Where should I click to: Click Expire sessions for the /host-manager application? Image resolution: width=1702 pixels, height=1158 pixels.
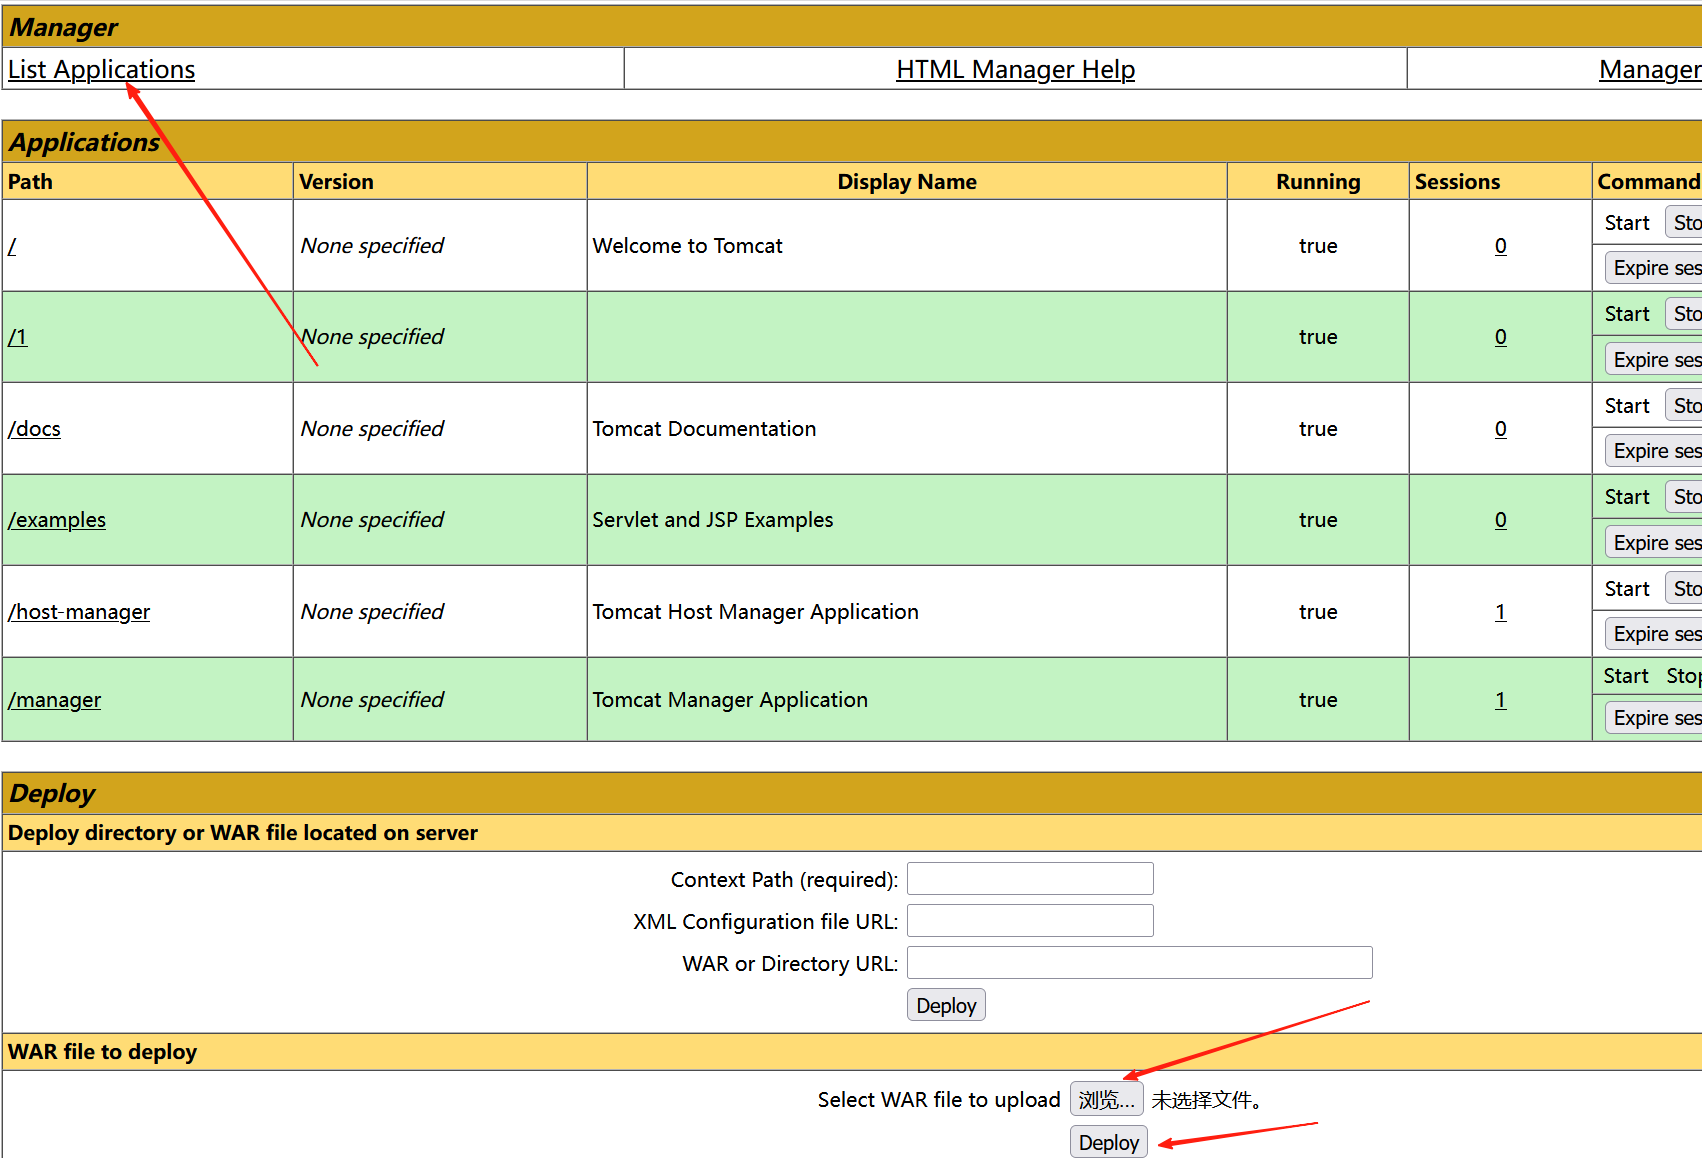pyautogui.click(x=1654, y=634)
